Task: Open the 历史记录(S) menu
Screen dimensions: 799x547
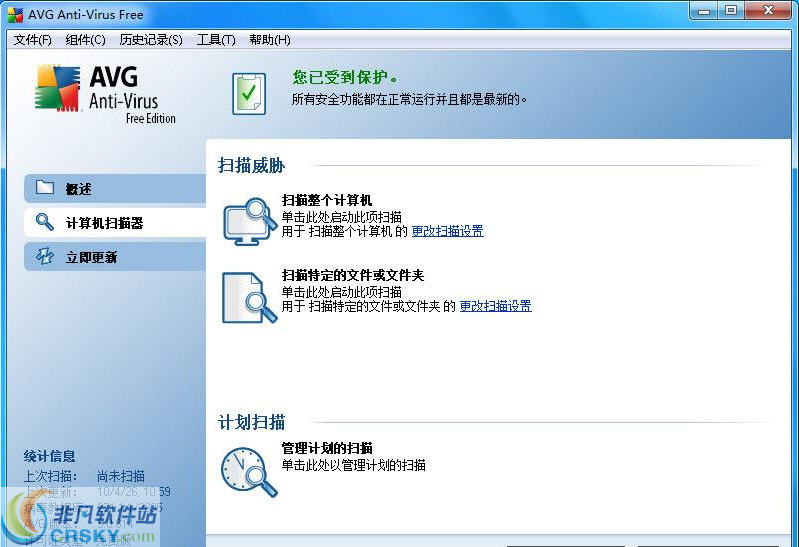Action: click(151, 40)
